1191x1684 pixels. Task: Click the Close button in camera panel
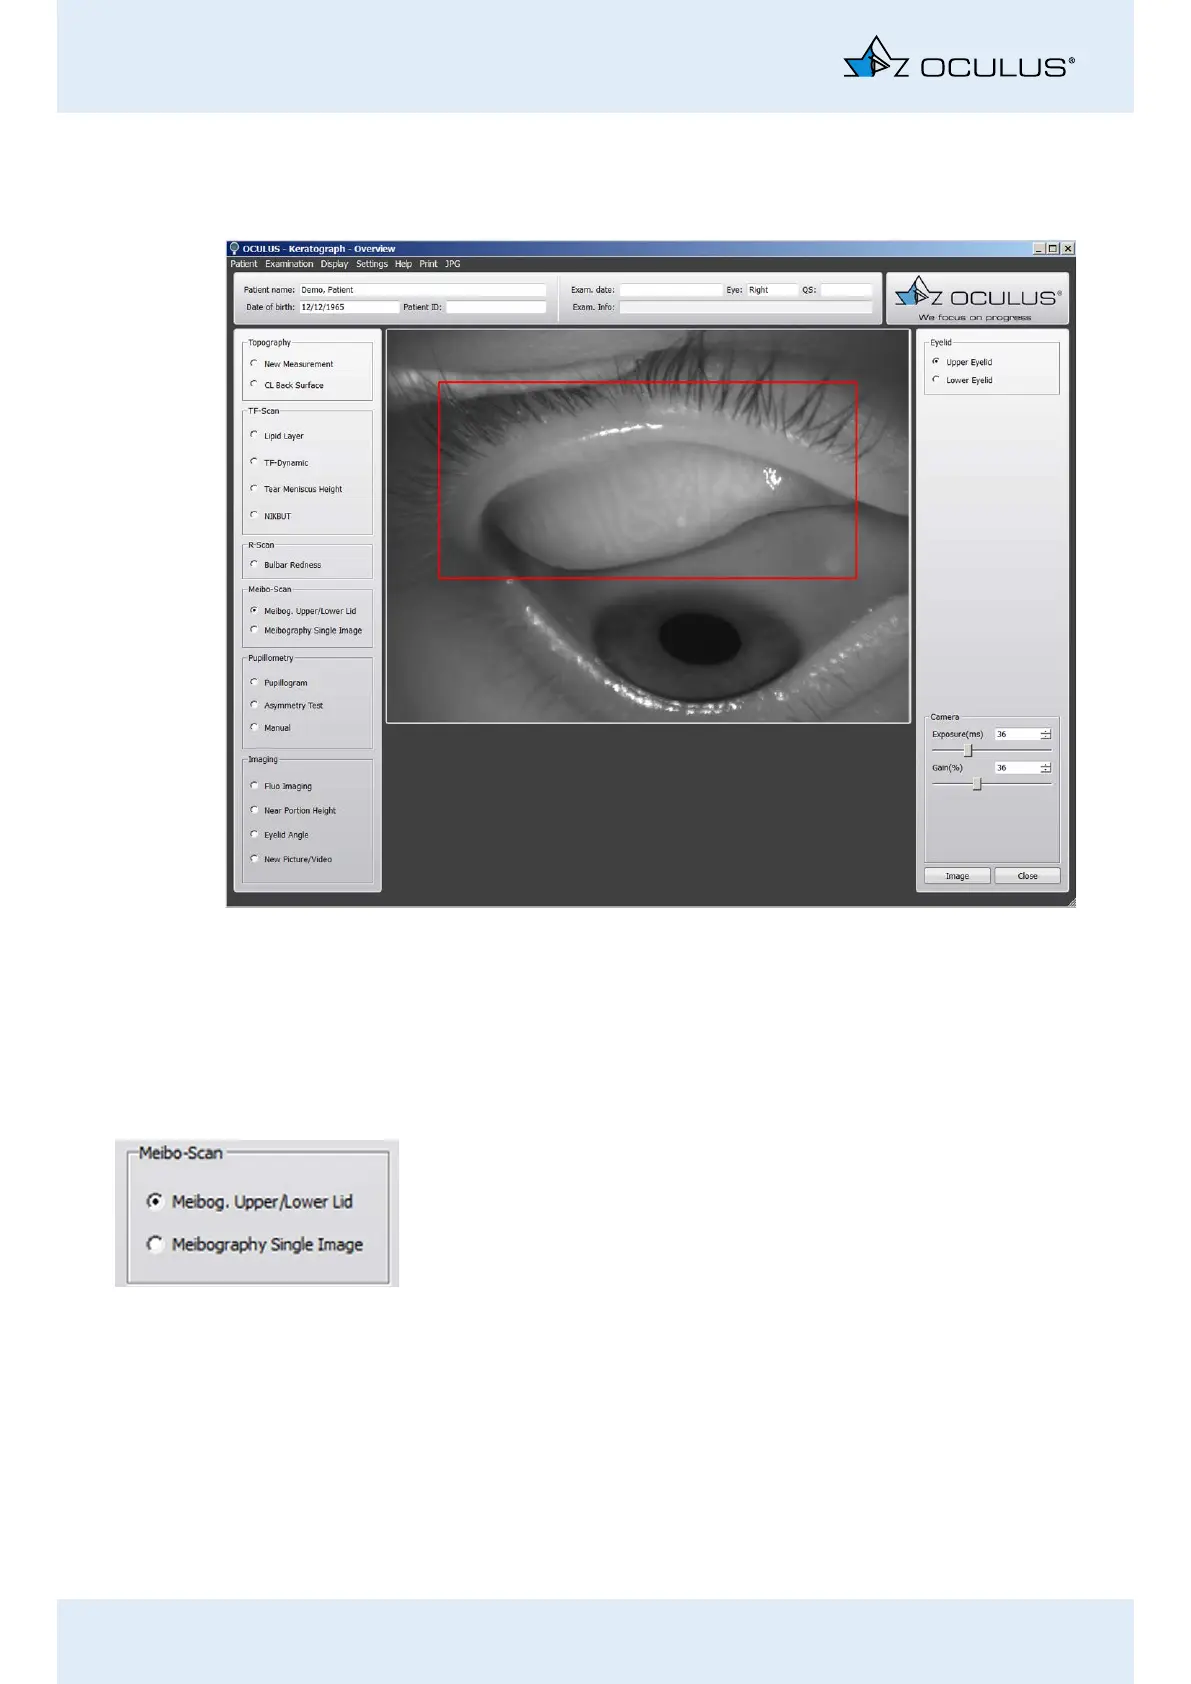[1027, 876]
